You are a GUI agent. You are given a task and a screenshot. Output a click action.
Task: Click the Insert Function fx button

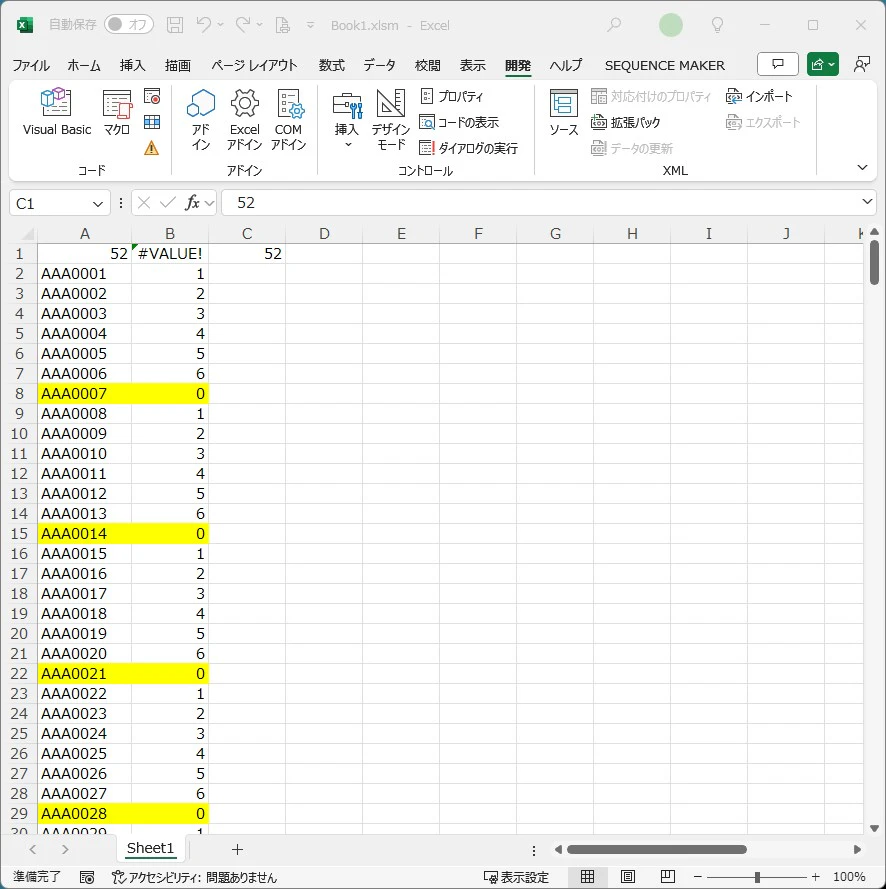tap(192, 202)
